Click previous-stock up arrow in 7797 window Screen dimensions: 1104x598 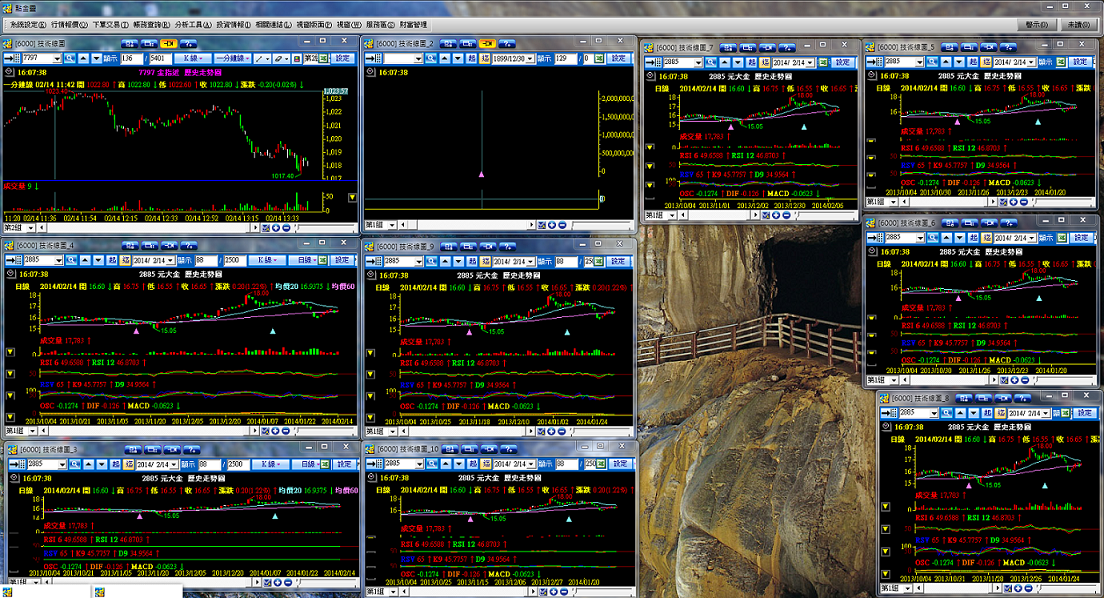pos(83,58)
